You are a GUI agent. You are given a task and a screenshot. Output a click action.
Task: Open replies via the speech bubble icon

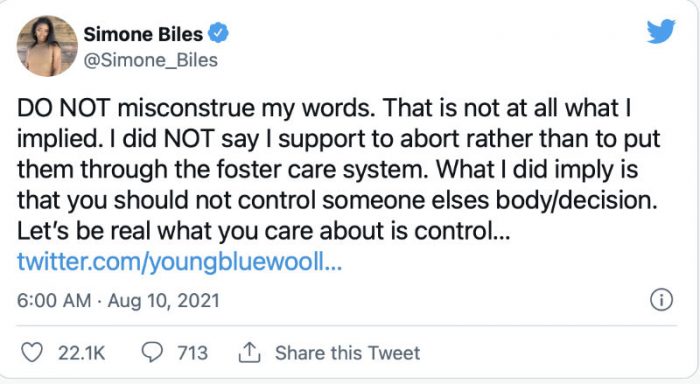pyautogui.click(x=152, y=352)
